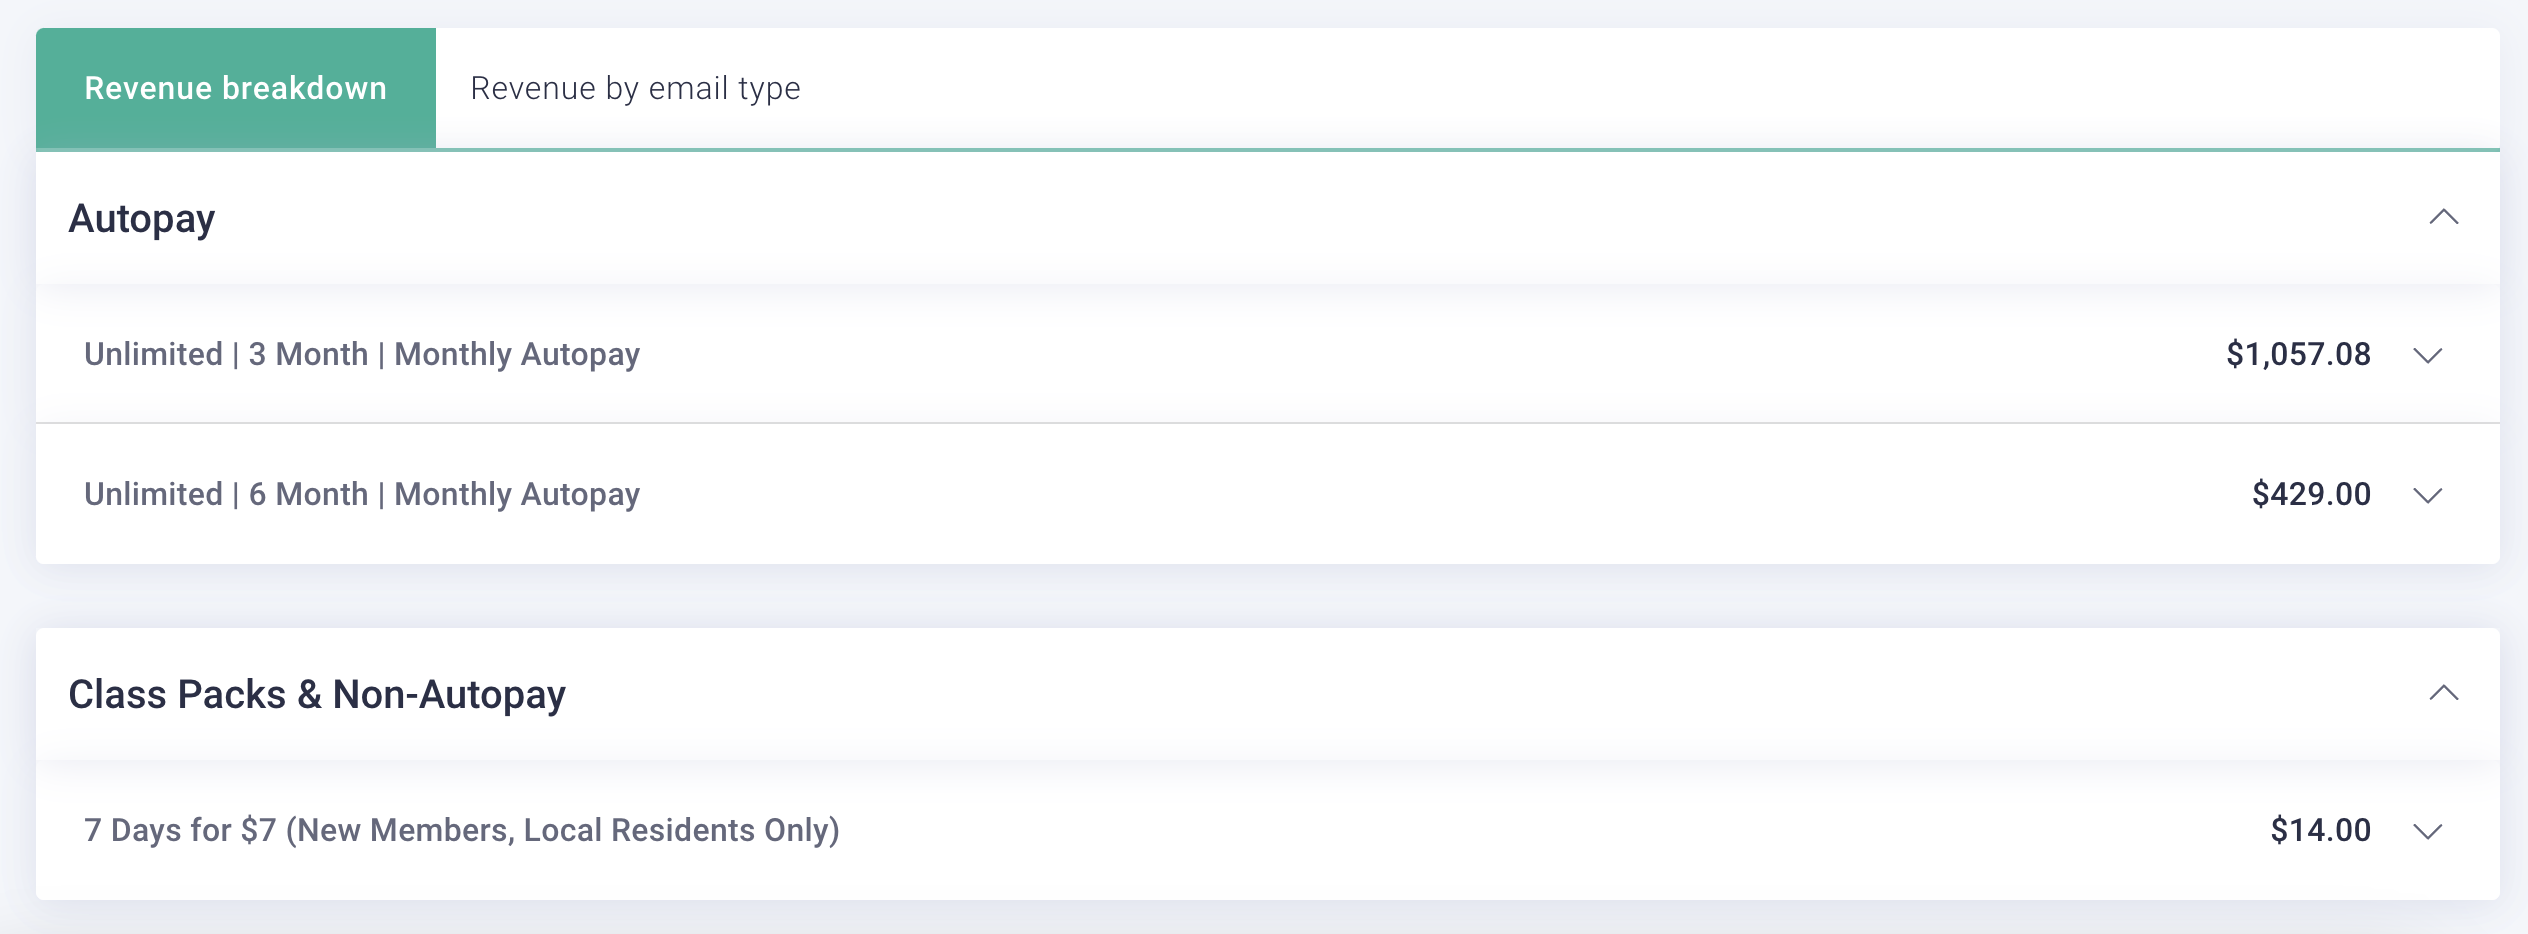Screen dimensions: 2528x934
Task: Expand the Unlimited 6 Month Autopay chevron
Action: coord(2427,495)
